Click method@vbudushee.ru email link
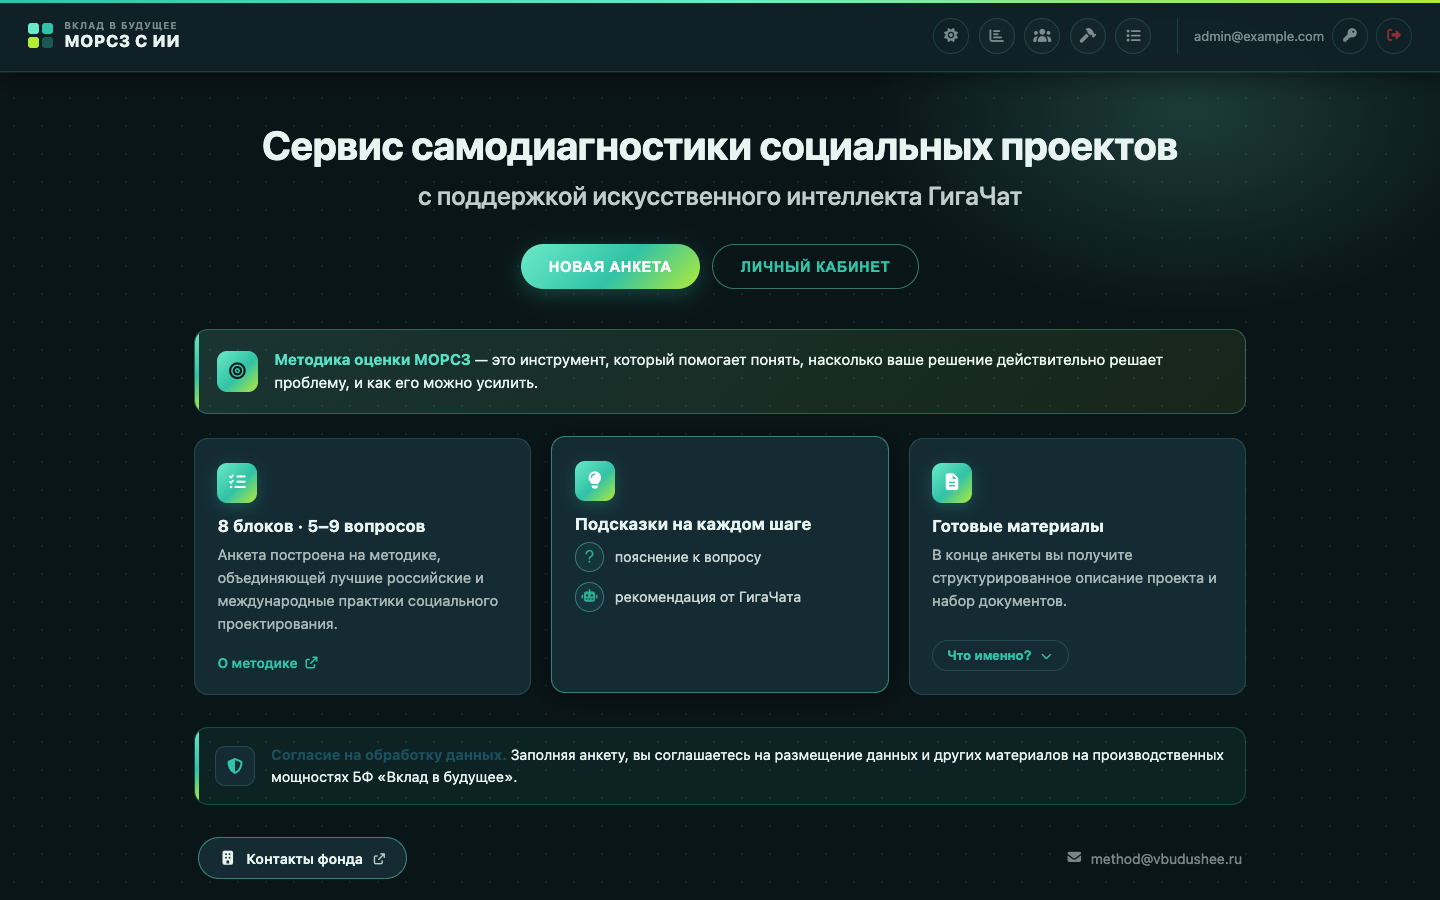 point(1166,859)
